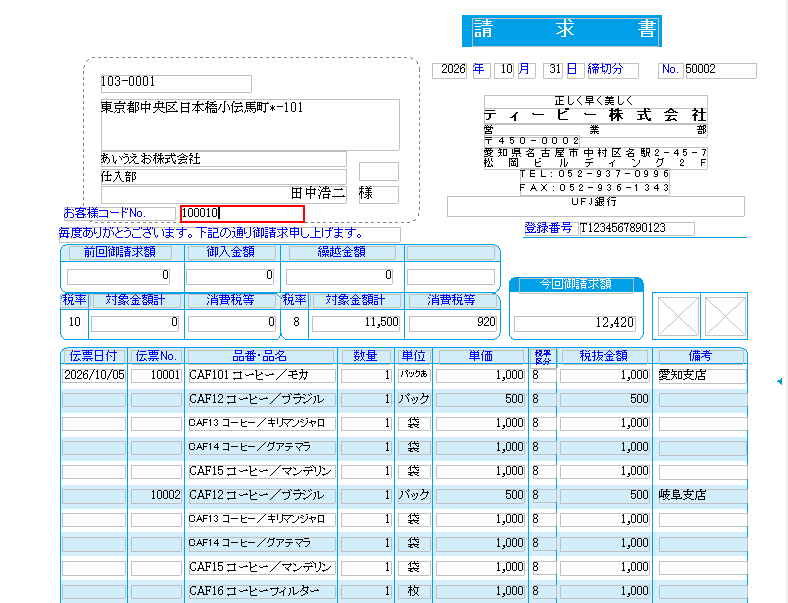This screenshot has width=788, height=603.
Task: Click the unit cell 枚 in CAF16 row
Action: 414,591
